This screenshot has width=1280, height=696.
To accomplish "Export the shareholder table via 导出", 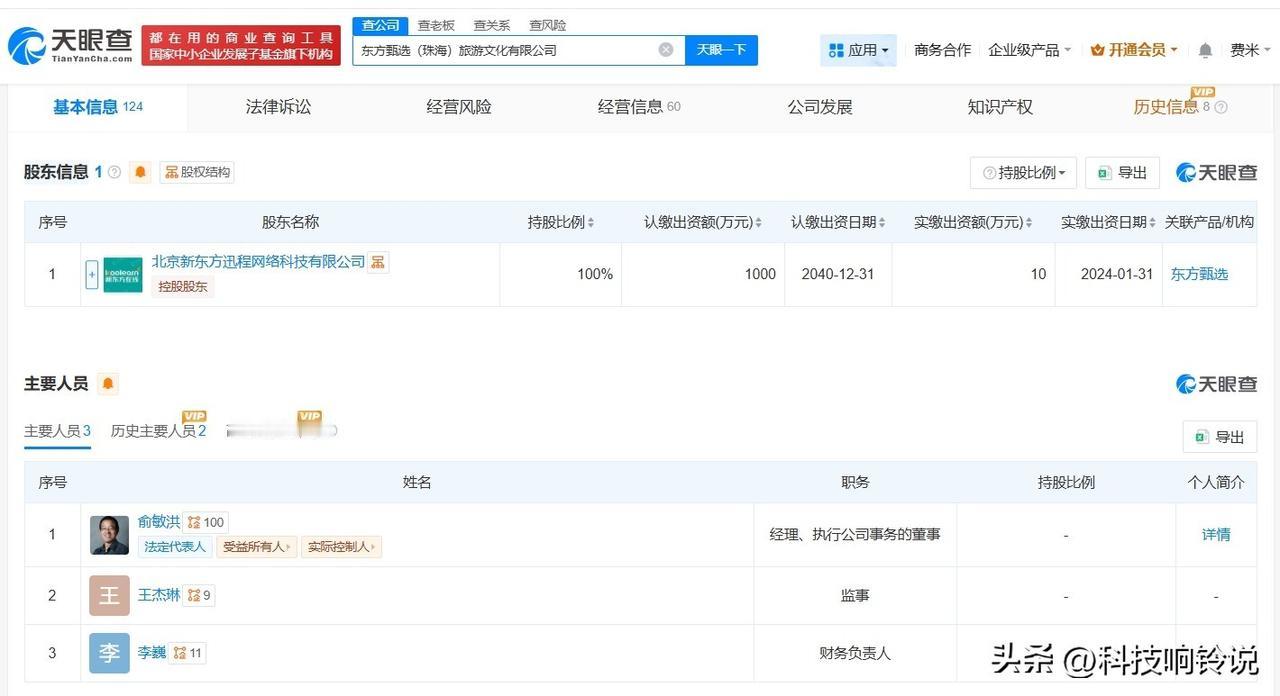I will (x=1122, y=173).
